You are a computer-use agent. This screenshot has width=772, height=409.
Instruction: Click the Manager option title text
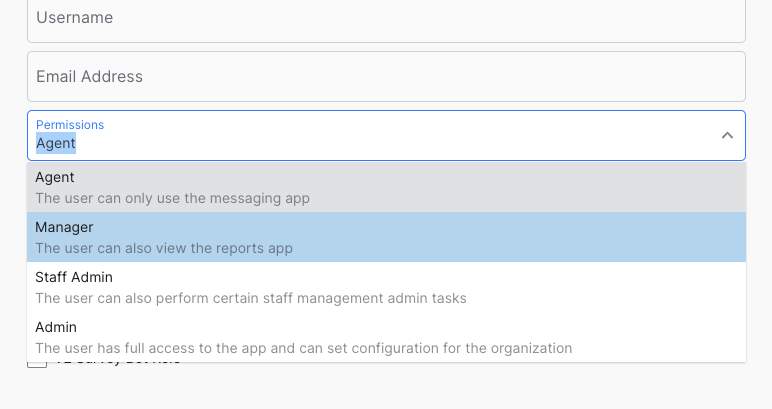point(64,227)
